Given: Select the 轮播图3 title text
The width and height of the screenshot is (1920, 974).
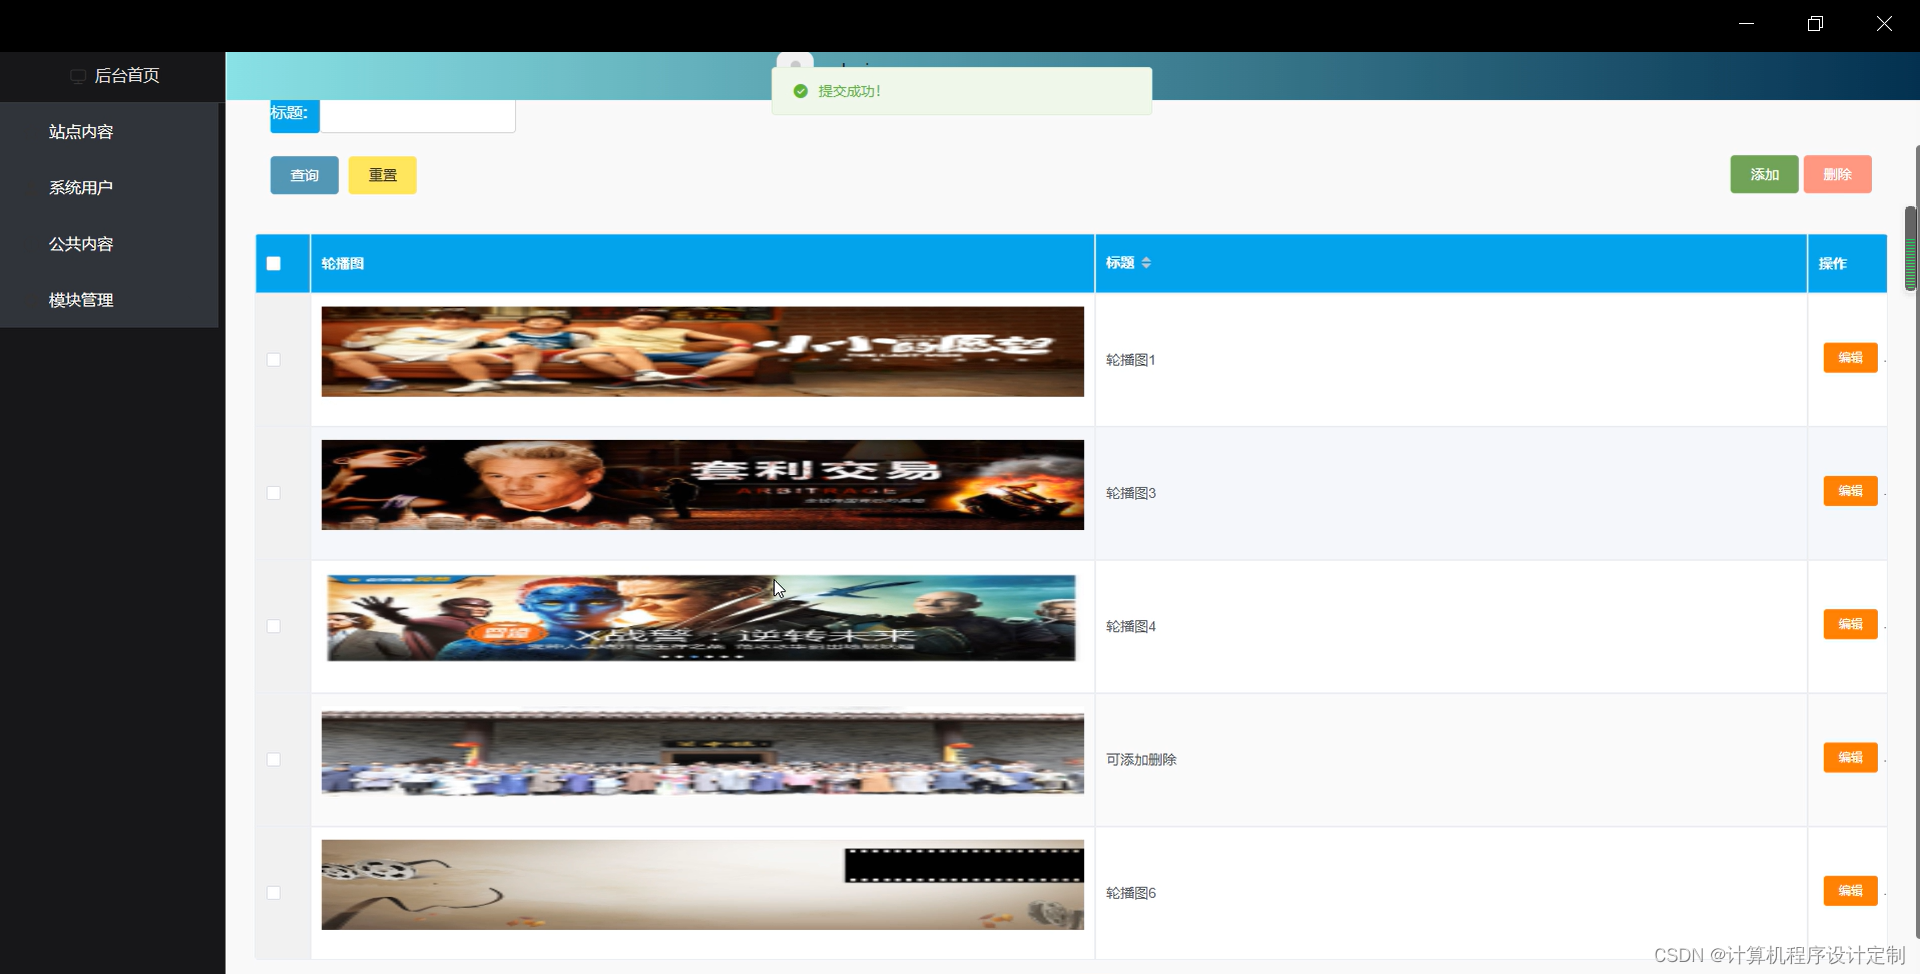Looking at the screenshot, I should (1130, 493).
